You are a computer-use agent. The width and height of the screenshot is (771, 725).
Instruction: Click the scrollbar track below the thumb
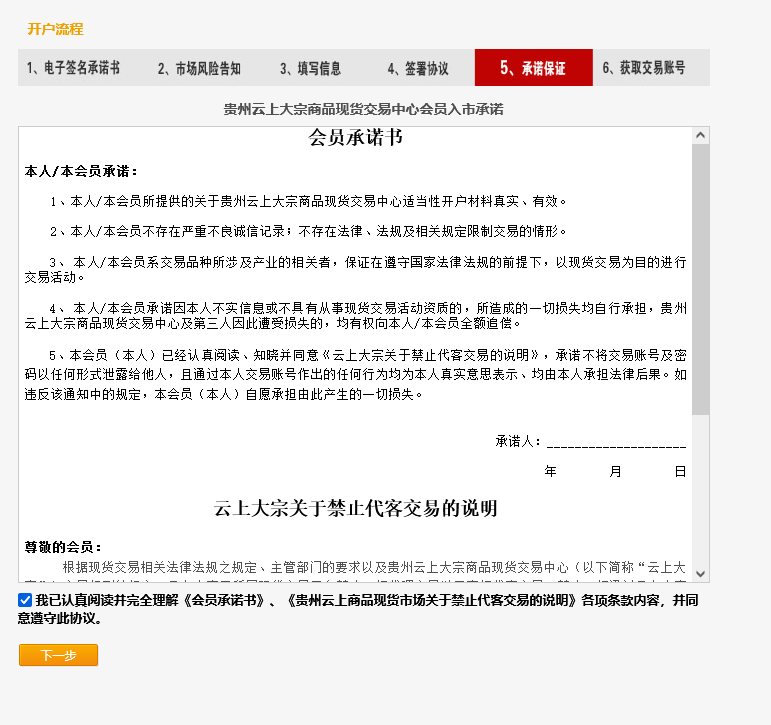click(x=701, y=490)
